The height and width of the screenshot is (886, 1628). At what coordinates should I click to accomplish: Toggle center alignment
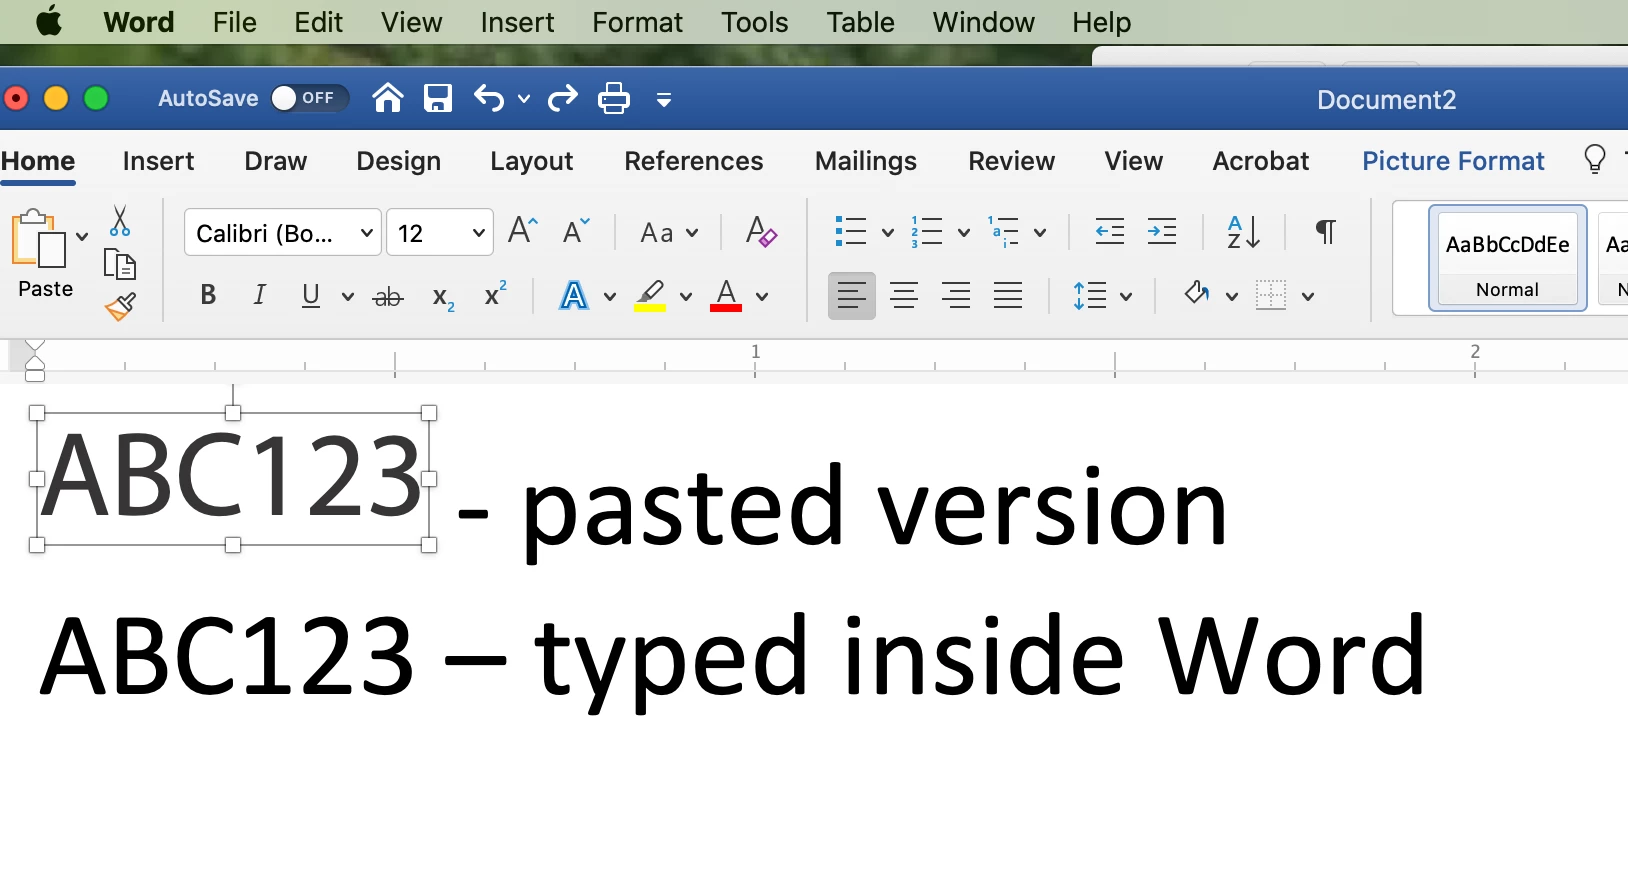904,296
